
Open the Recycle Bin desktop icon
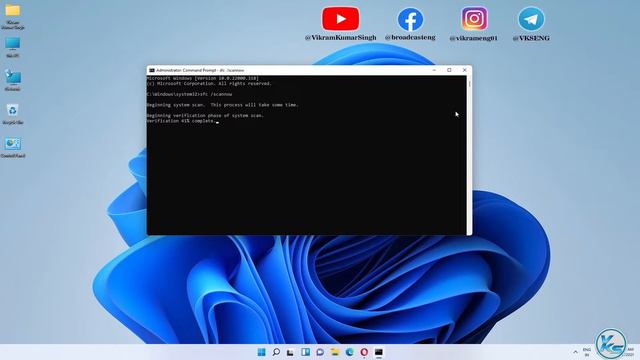(13, 113)
